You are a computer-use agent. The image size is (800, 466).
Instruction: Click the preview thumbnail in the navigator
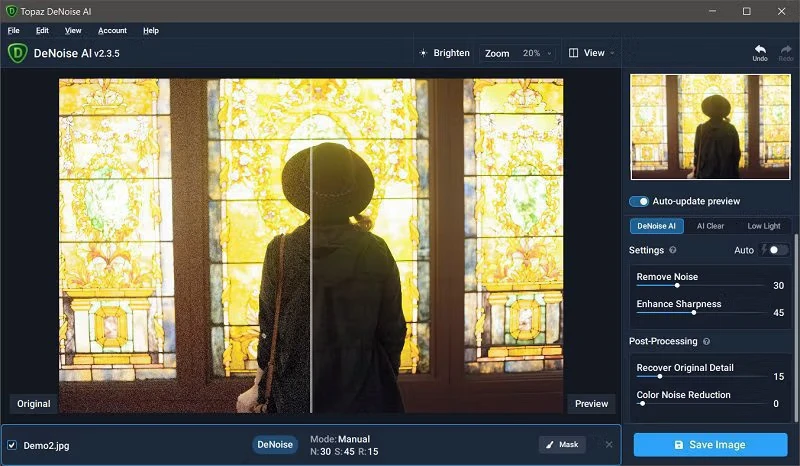pyautogui.click(x=710, y=126)
